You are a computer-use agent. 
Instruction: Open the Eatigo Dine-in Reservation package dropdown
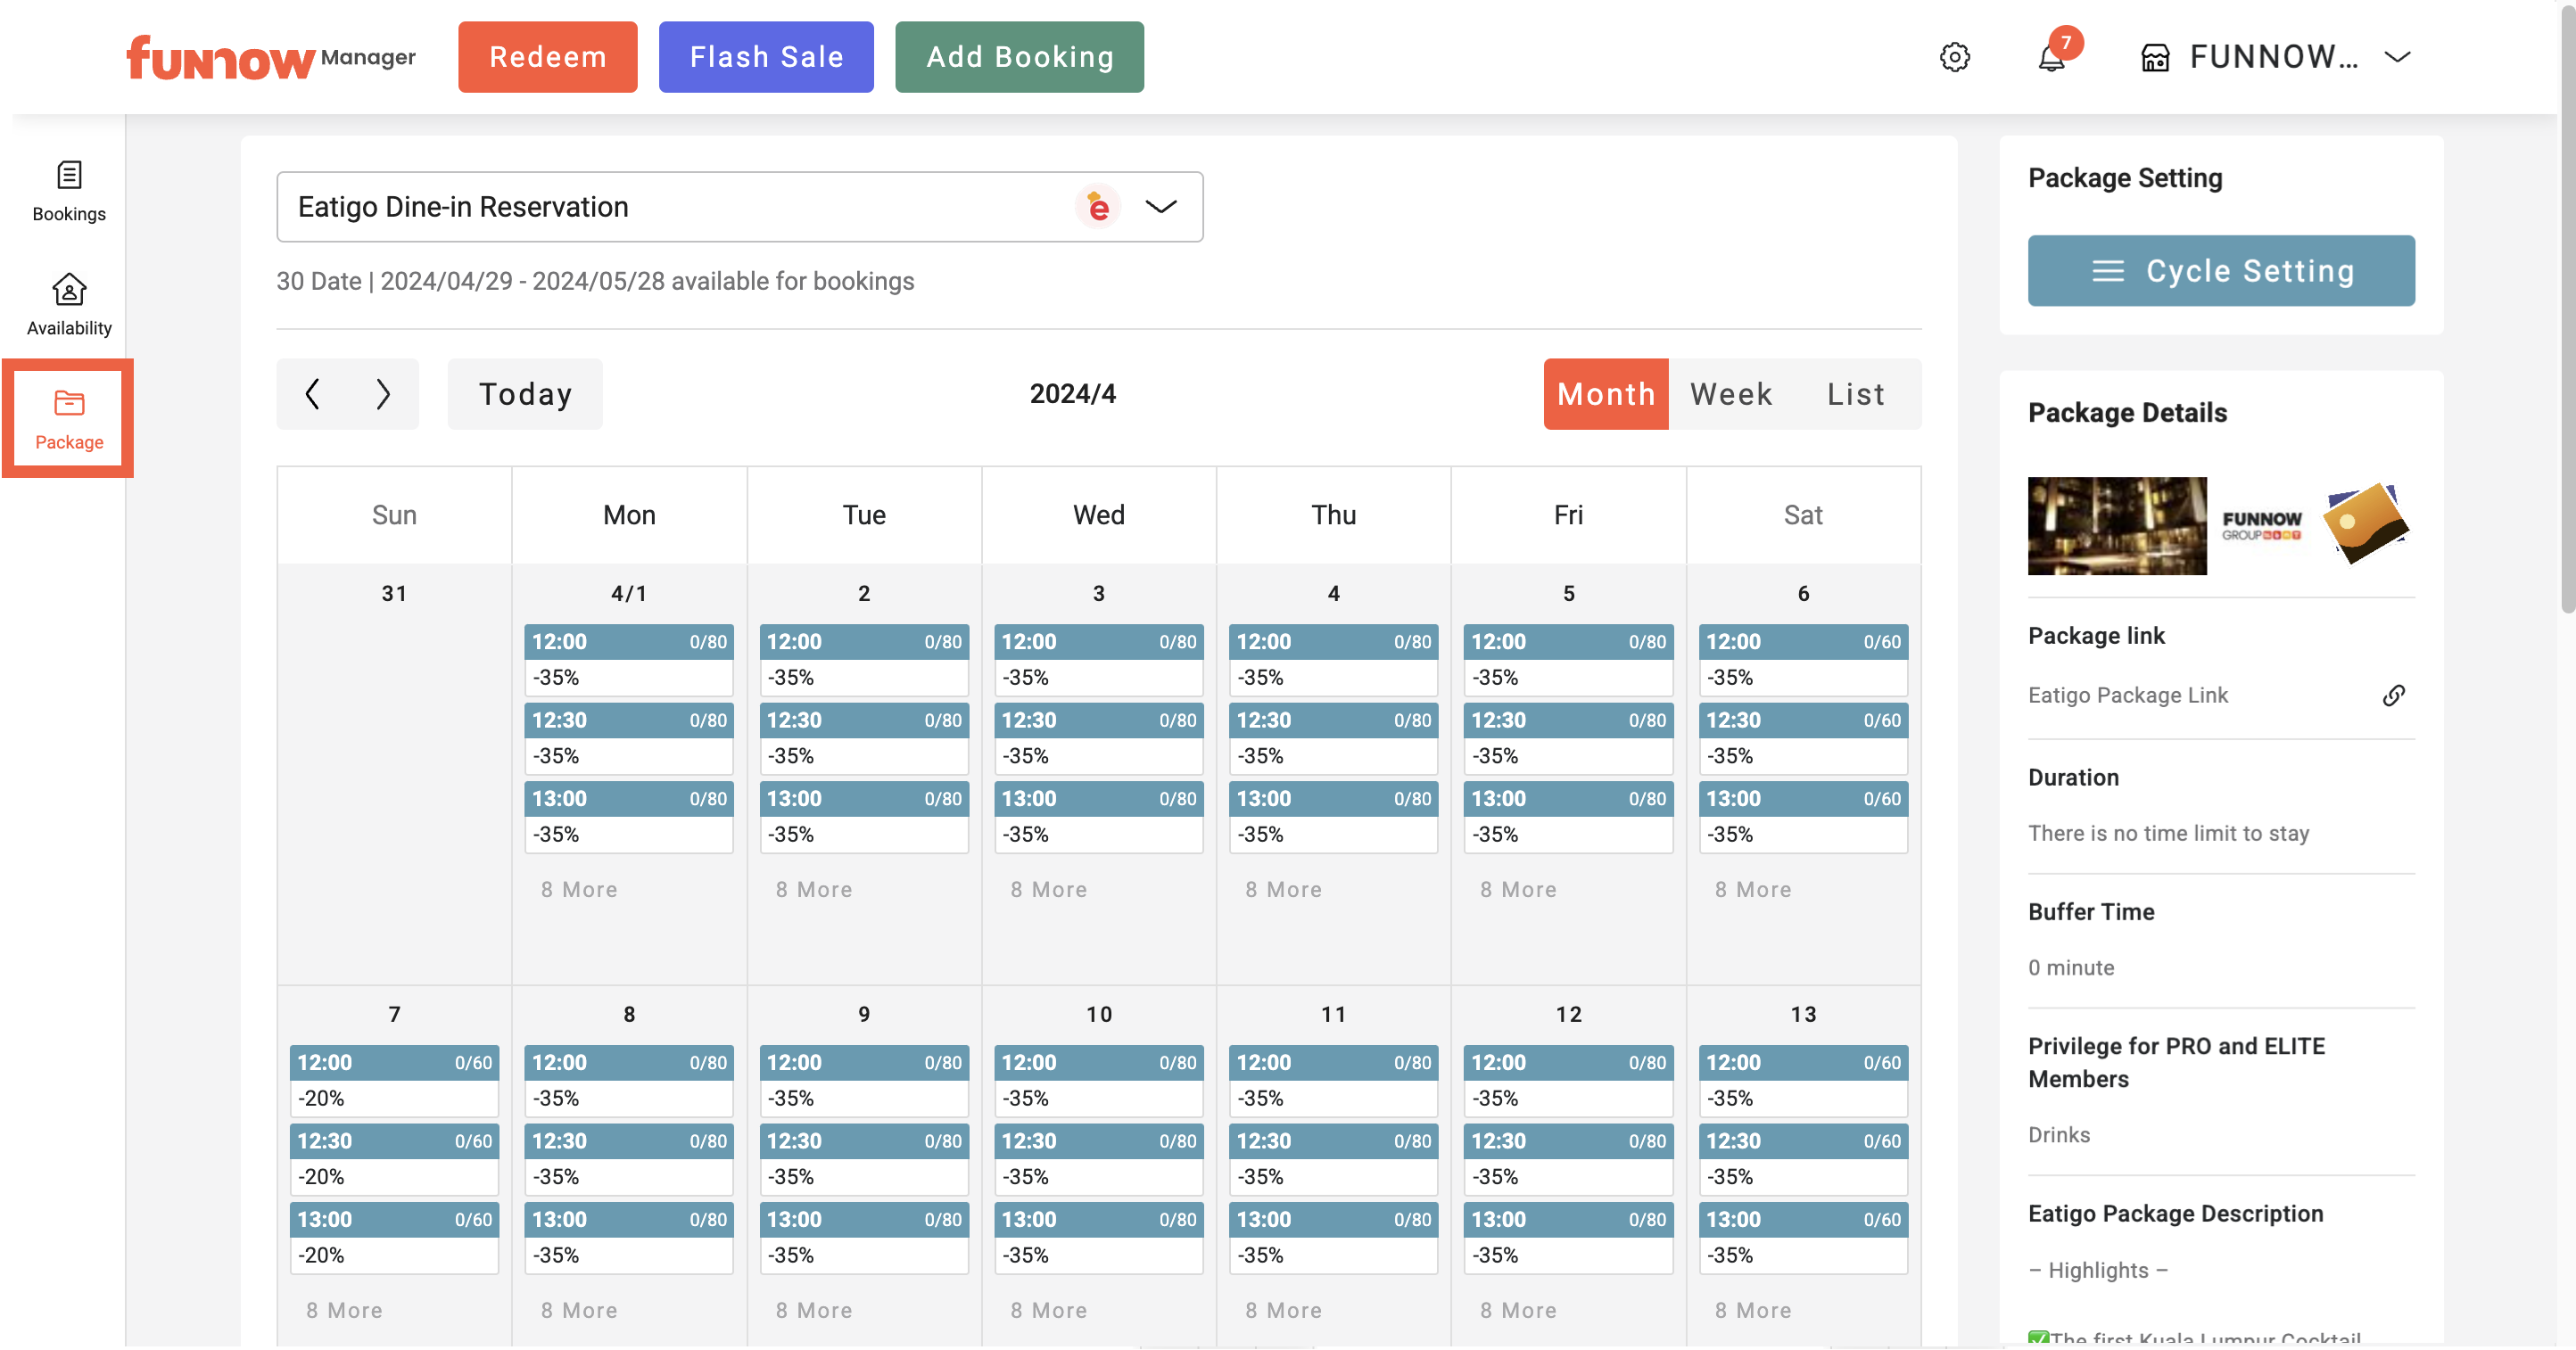point(739,207)
